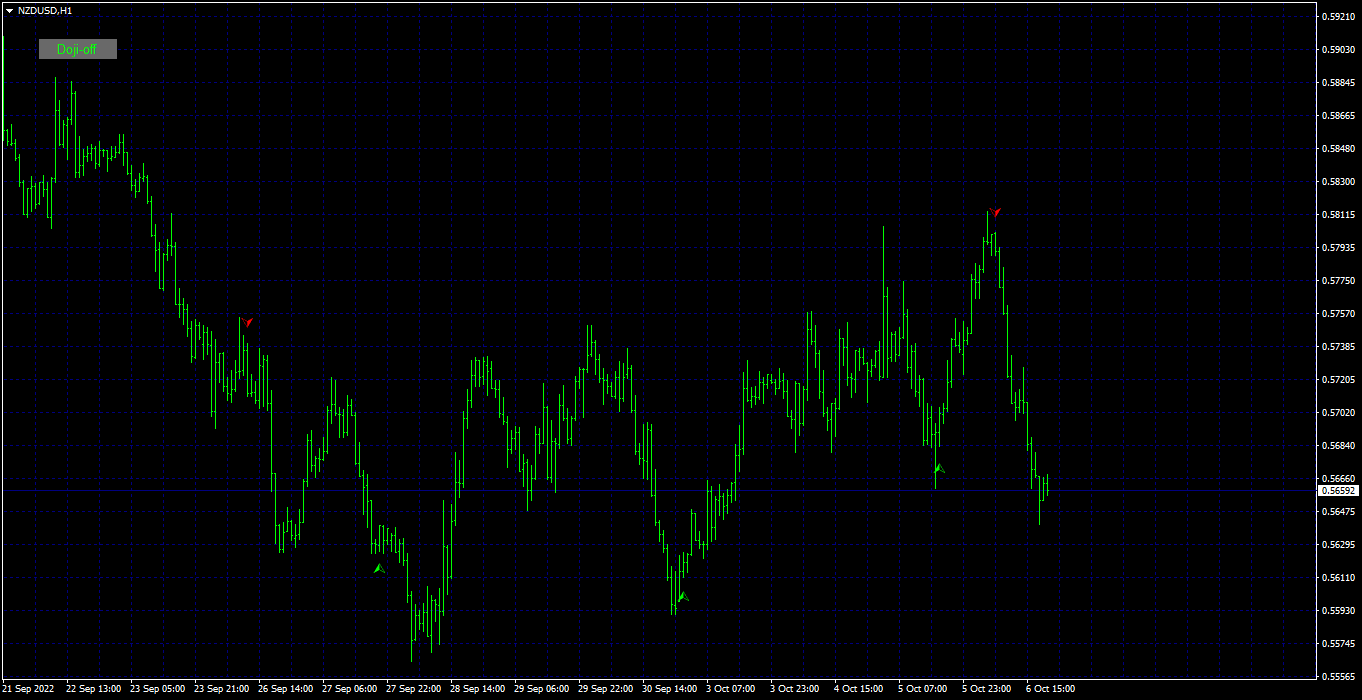
Task: Click the 0.55565 price axis label
Action: (x=1340, y=677)
